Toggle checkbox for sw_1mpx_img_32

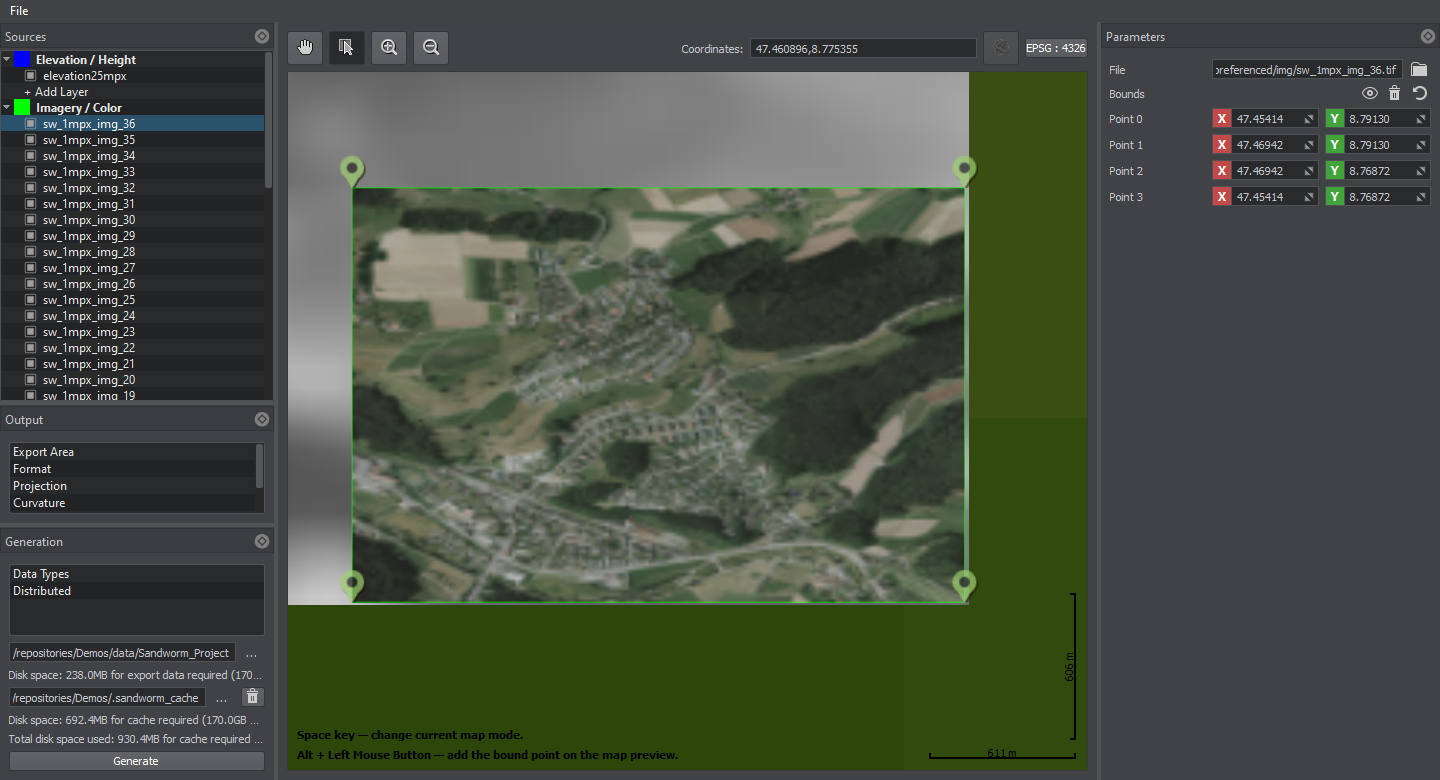pyautogui.click(x=31, y=188)
